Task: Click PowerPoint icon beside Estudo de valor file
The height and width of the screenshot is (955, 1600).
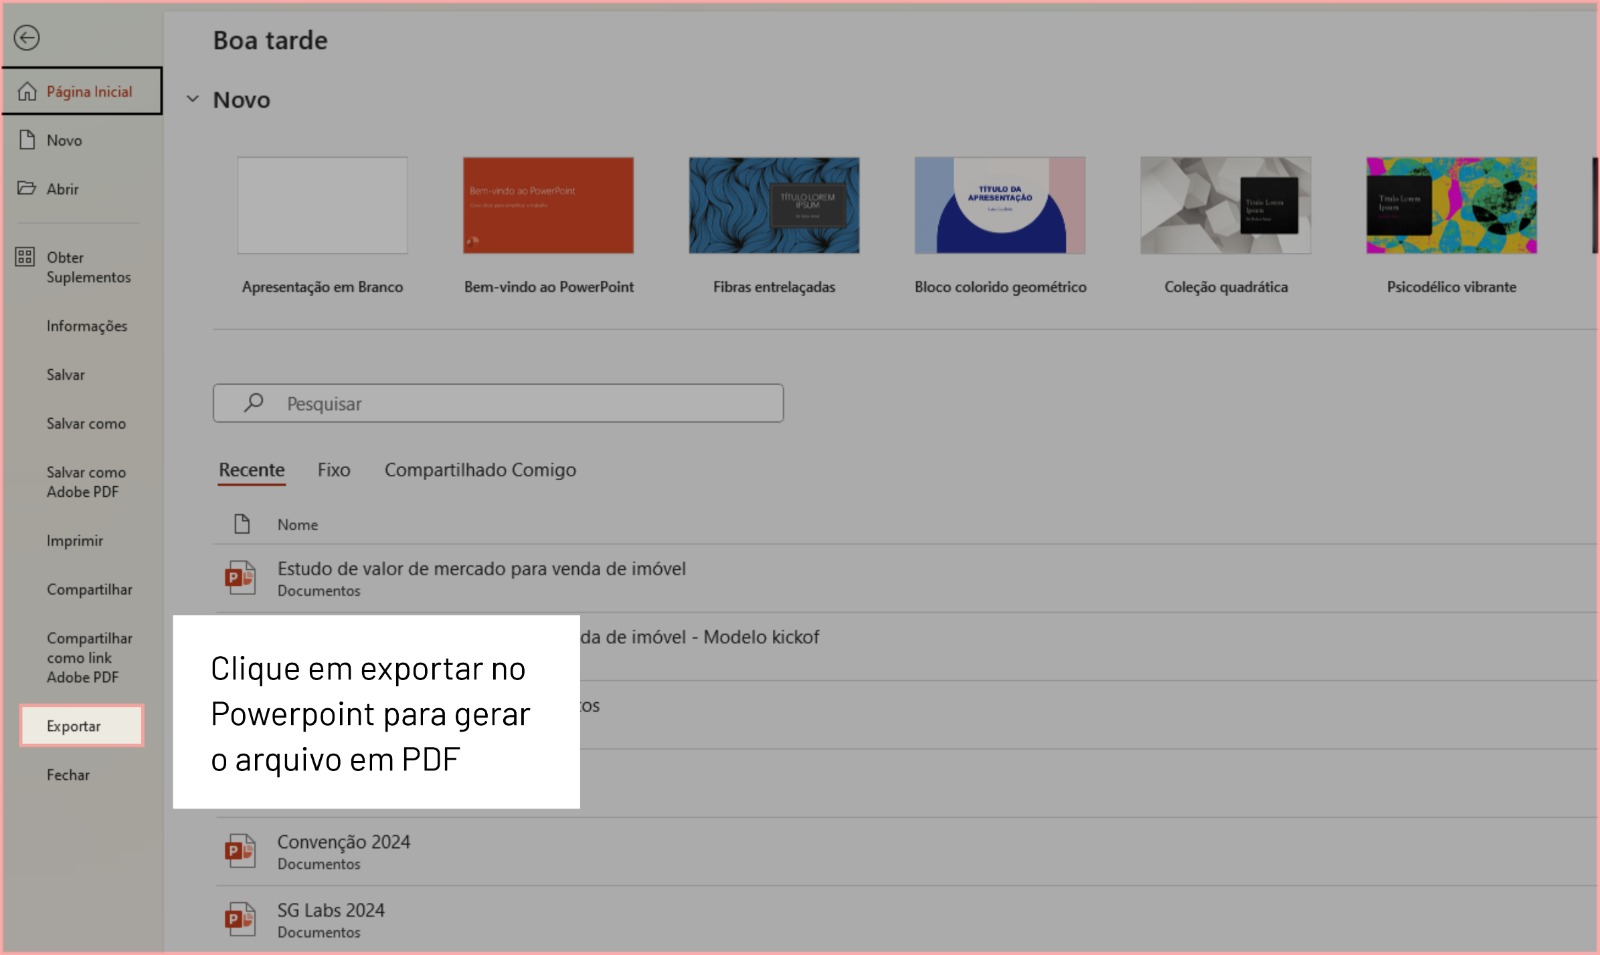Action: (240, 577)
